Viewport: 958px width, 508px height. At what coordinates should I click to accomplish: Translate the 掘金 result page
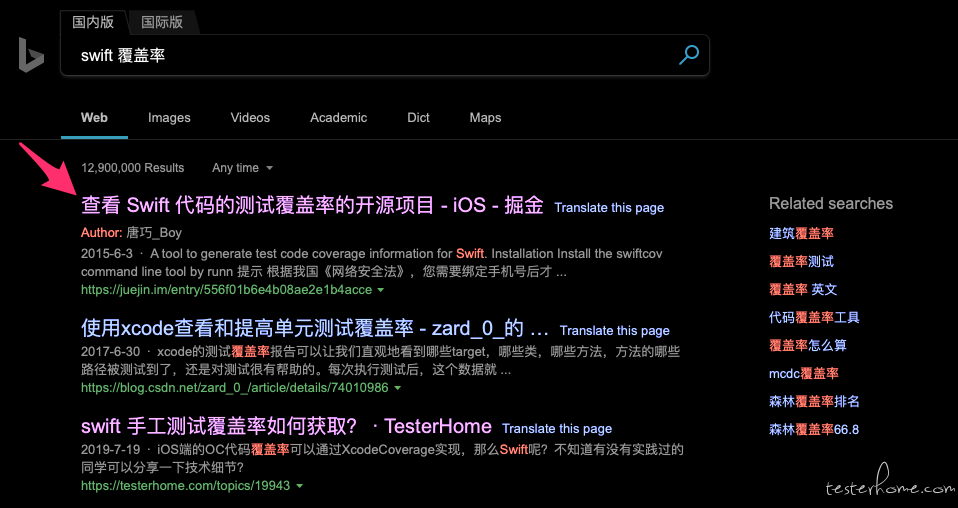(x=609, y=208)
